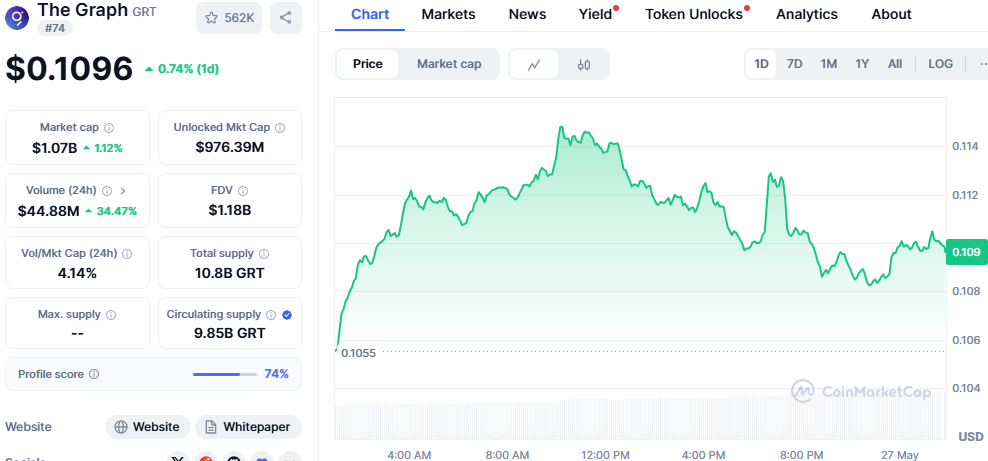Click the 0.74% (1d) change text
Image resolution: width=988 pixels, height=461 pixels.
(188, 69)
